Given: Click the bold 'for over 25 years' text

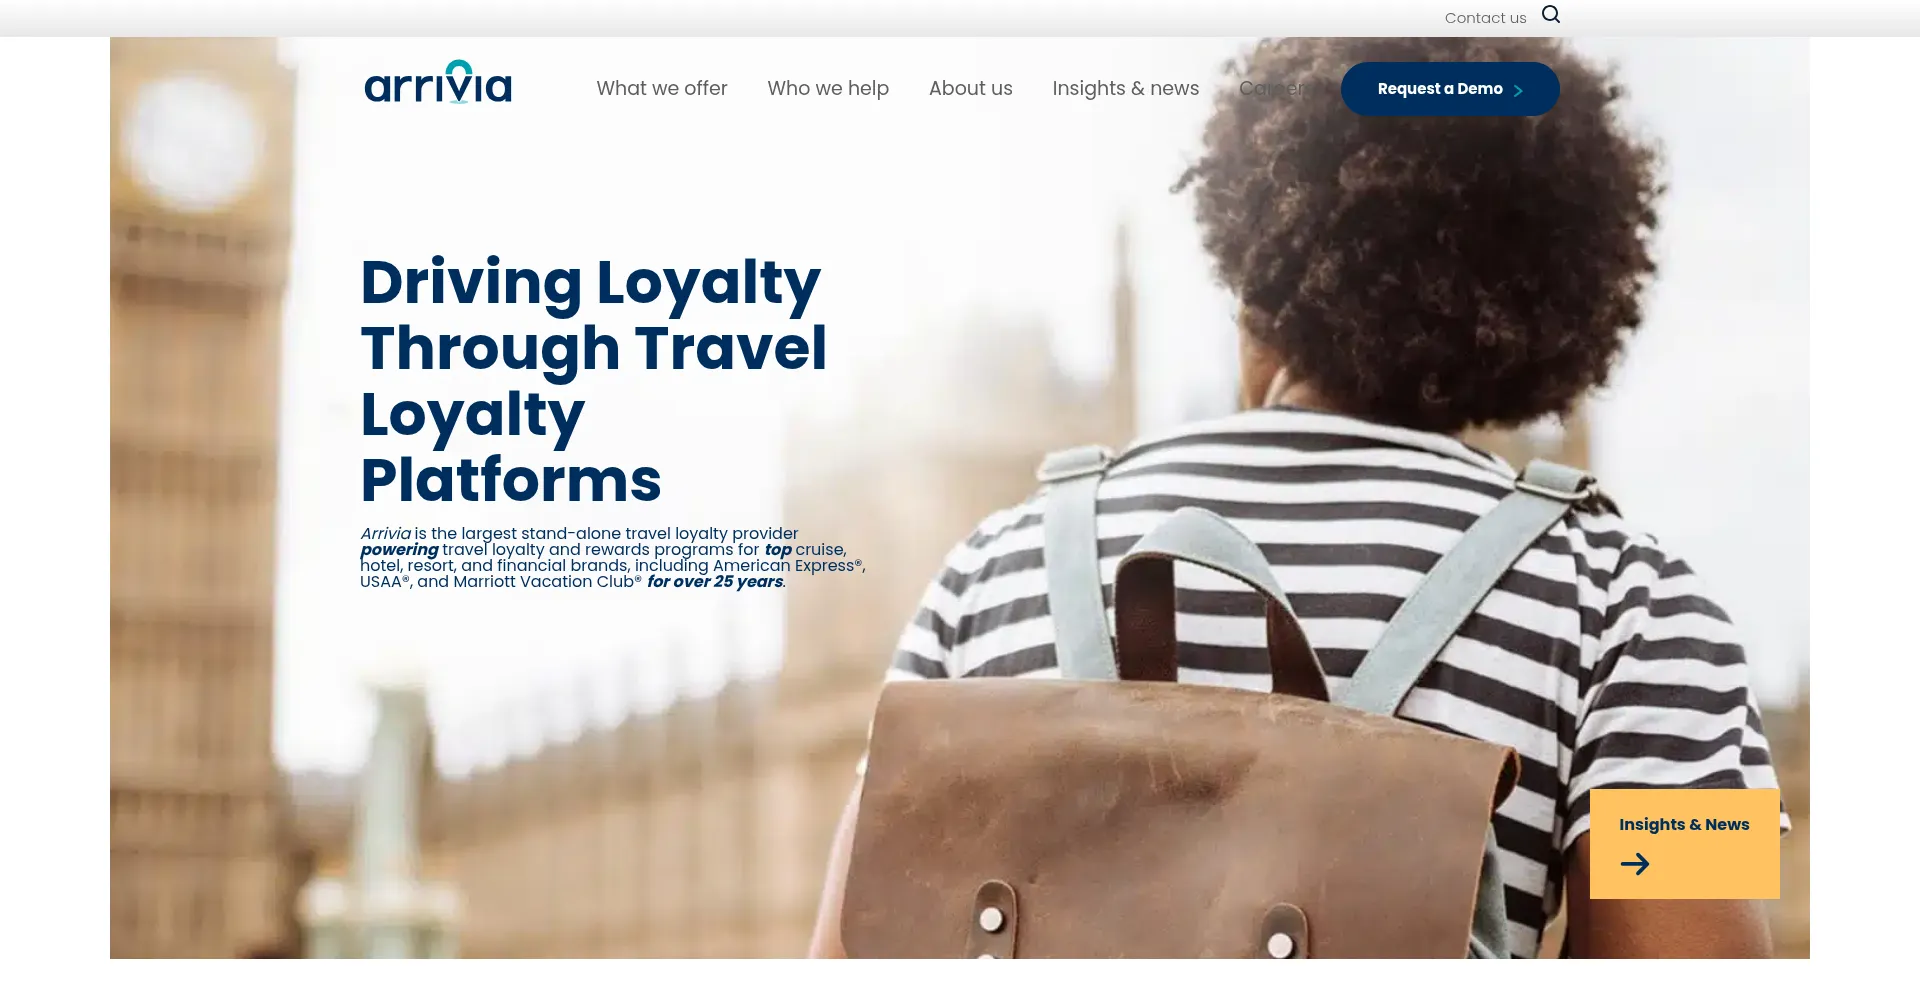Looking at the screenshot, I should [715, 582].
